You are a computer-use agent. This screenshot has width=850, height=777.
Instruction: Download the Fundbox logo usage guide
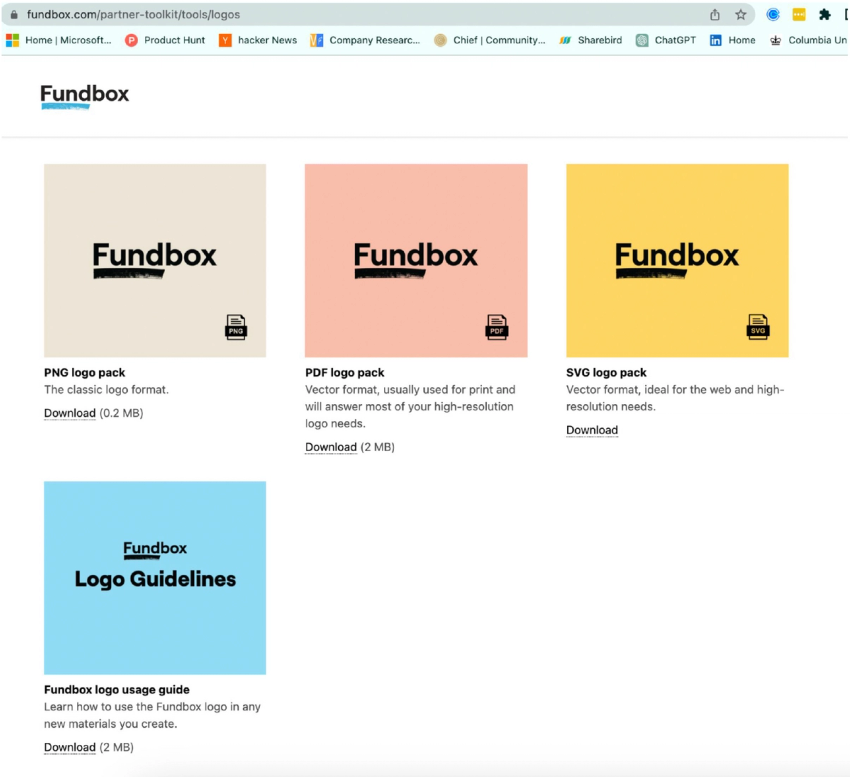point(69,747)
